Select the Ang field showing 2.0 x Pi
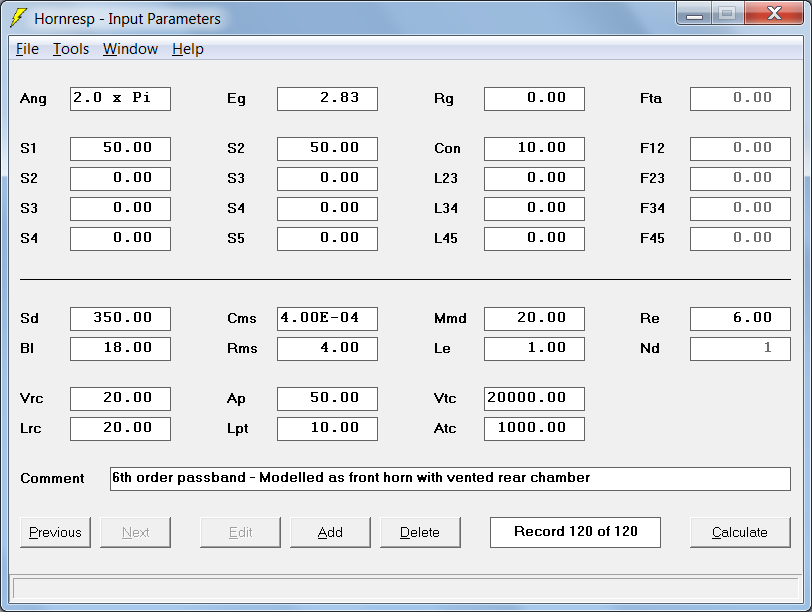This screenshot has width=812, height=612. pos(120,99)
